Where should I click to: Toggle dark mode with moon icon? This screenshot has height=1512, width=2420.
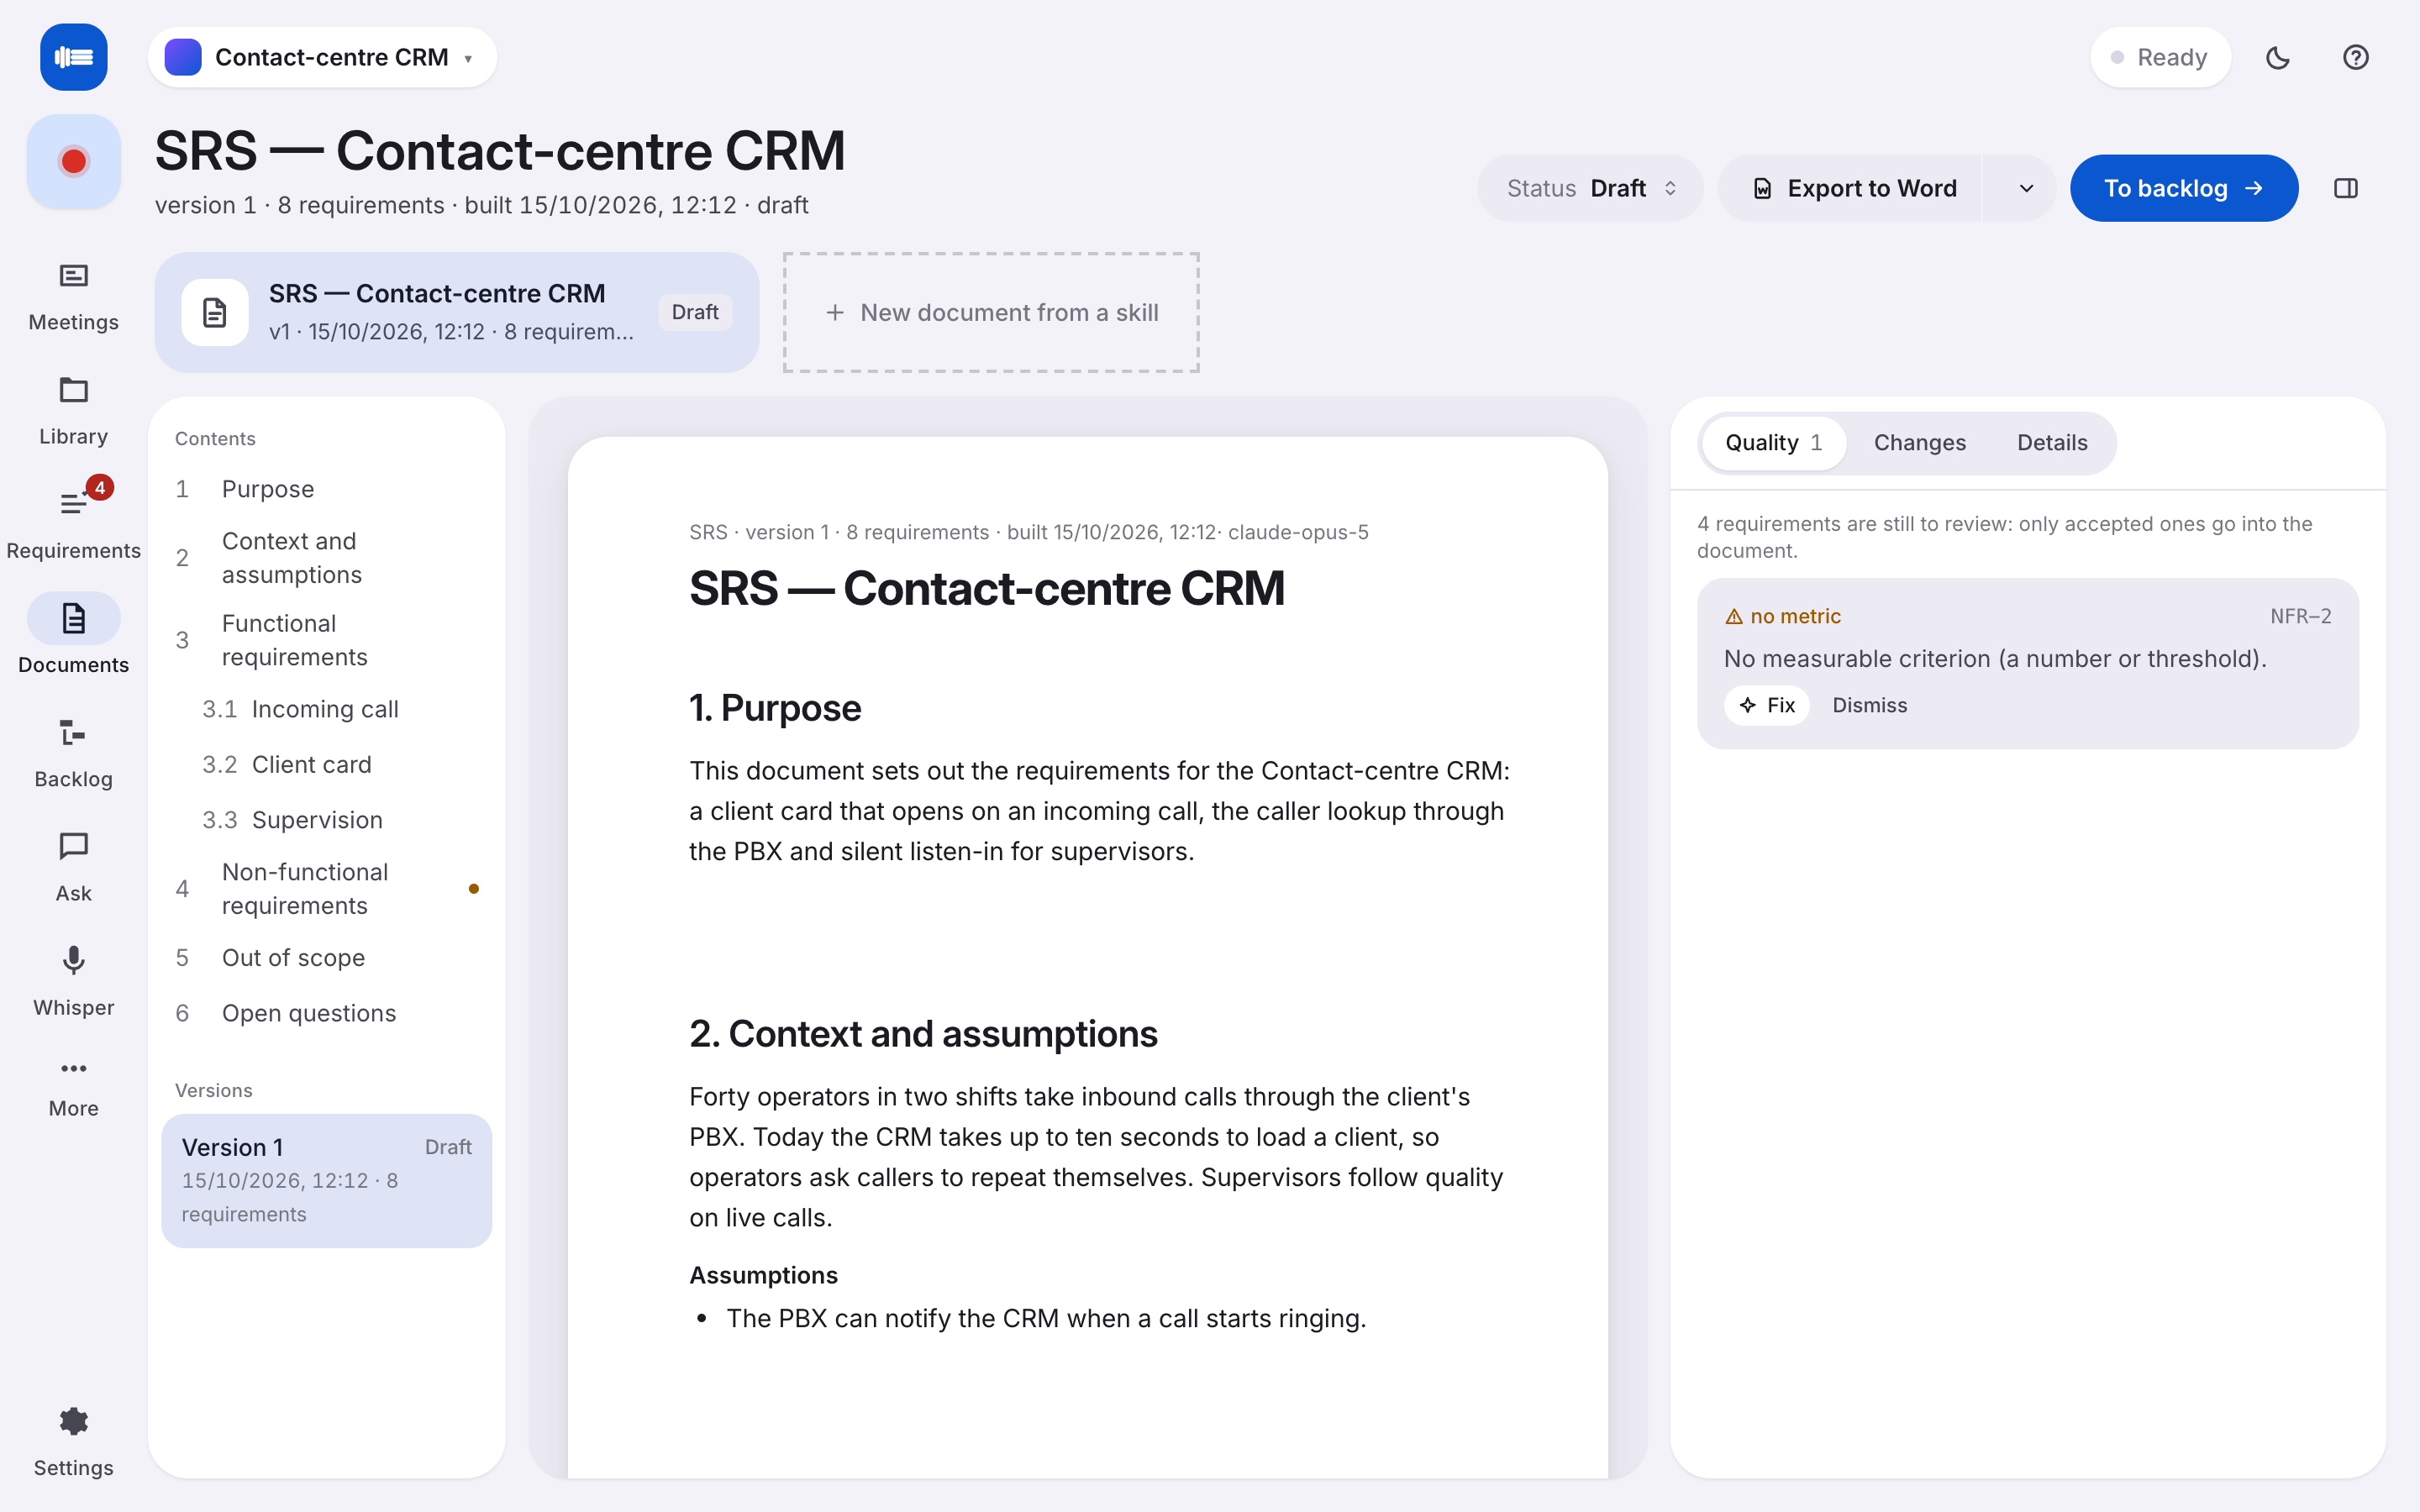2277,57
